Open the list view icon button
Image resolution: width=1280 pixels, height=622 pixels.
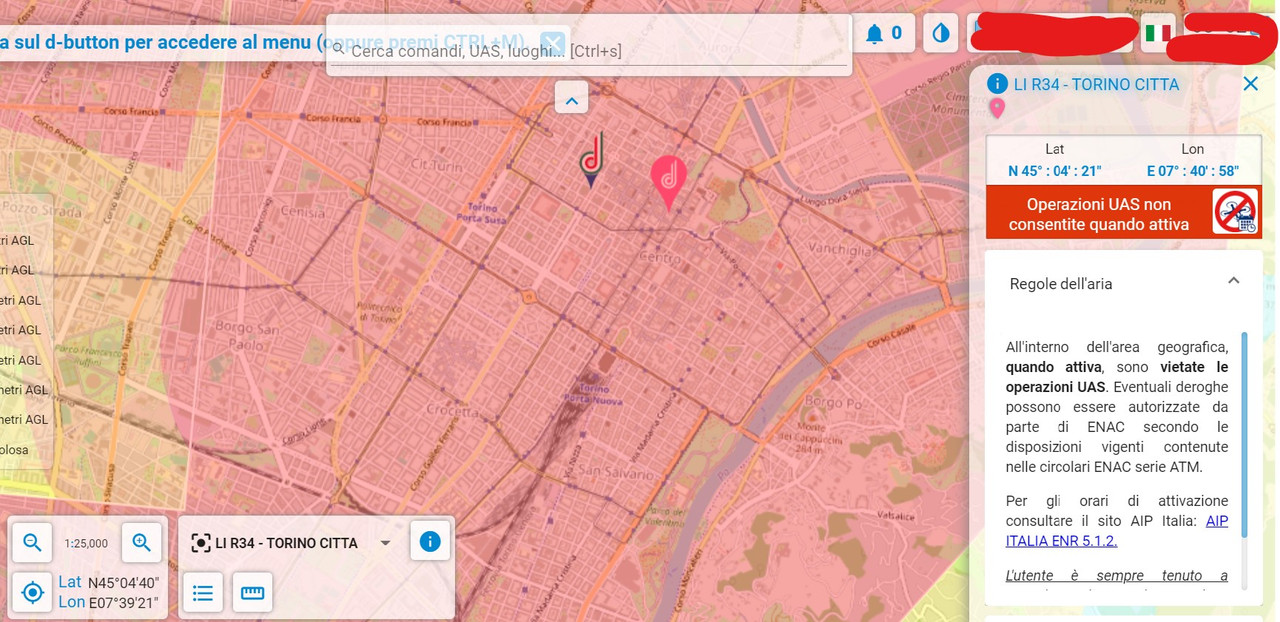click(x=203, y=593)
